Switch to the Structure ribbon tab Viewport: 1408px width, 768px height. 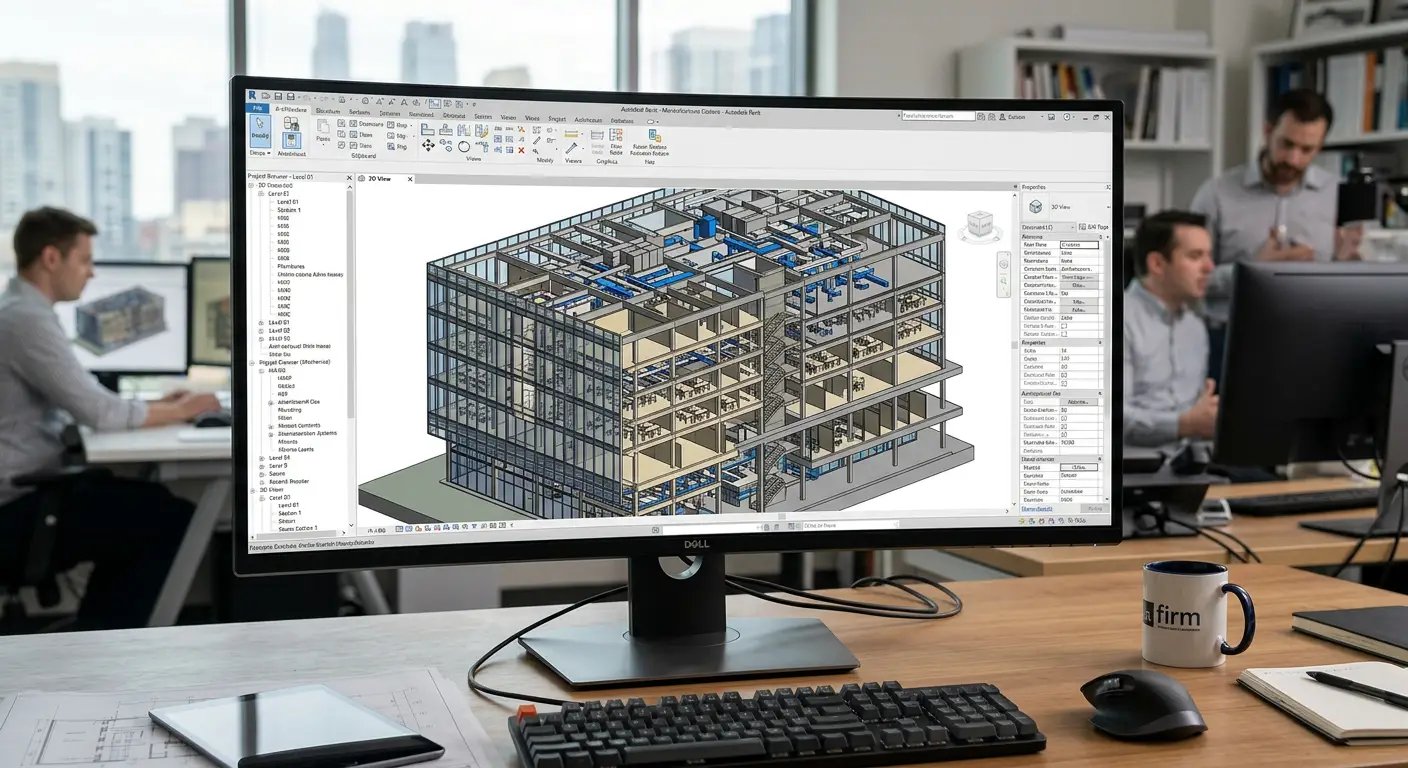(328, 111)
